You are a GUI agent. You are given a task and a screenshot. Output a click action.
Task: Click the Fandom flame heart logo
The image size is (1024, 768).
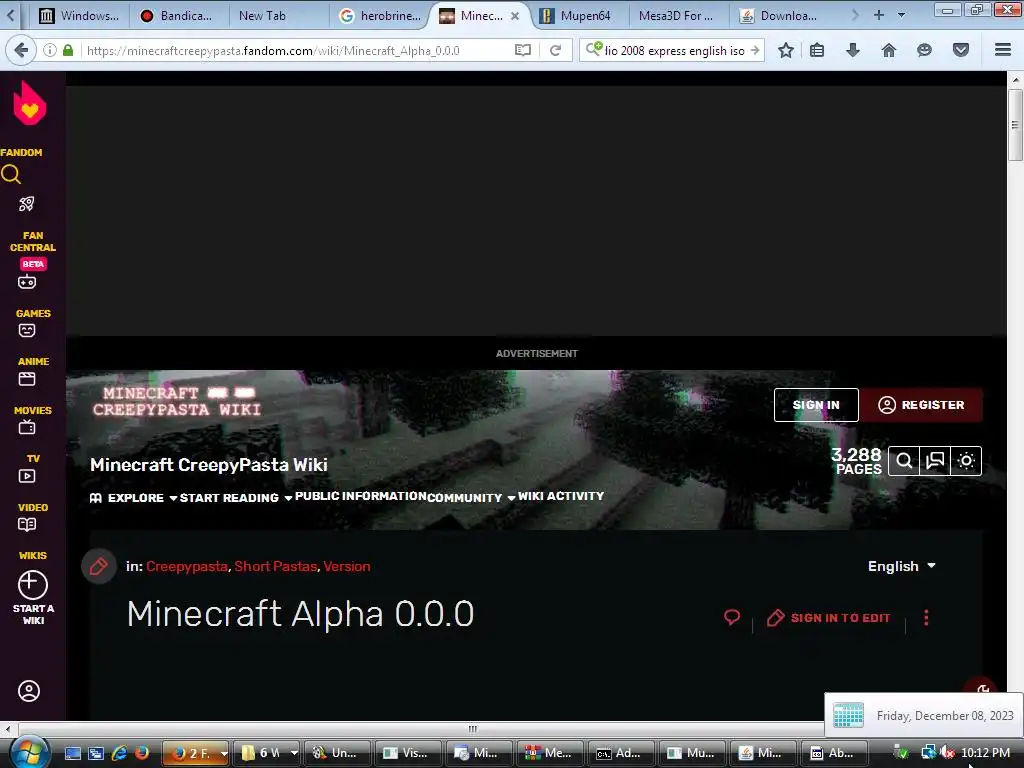(29, 103)
